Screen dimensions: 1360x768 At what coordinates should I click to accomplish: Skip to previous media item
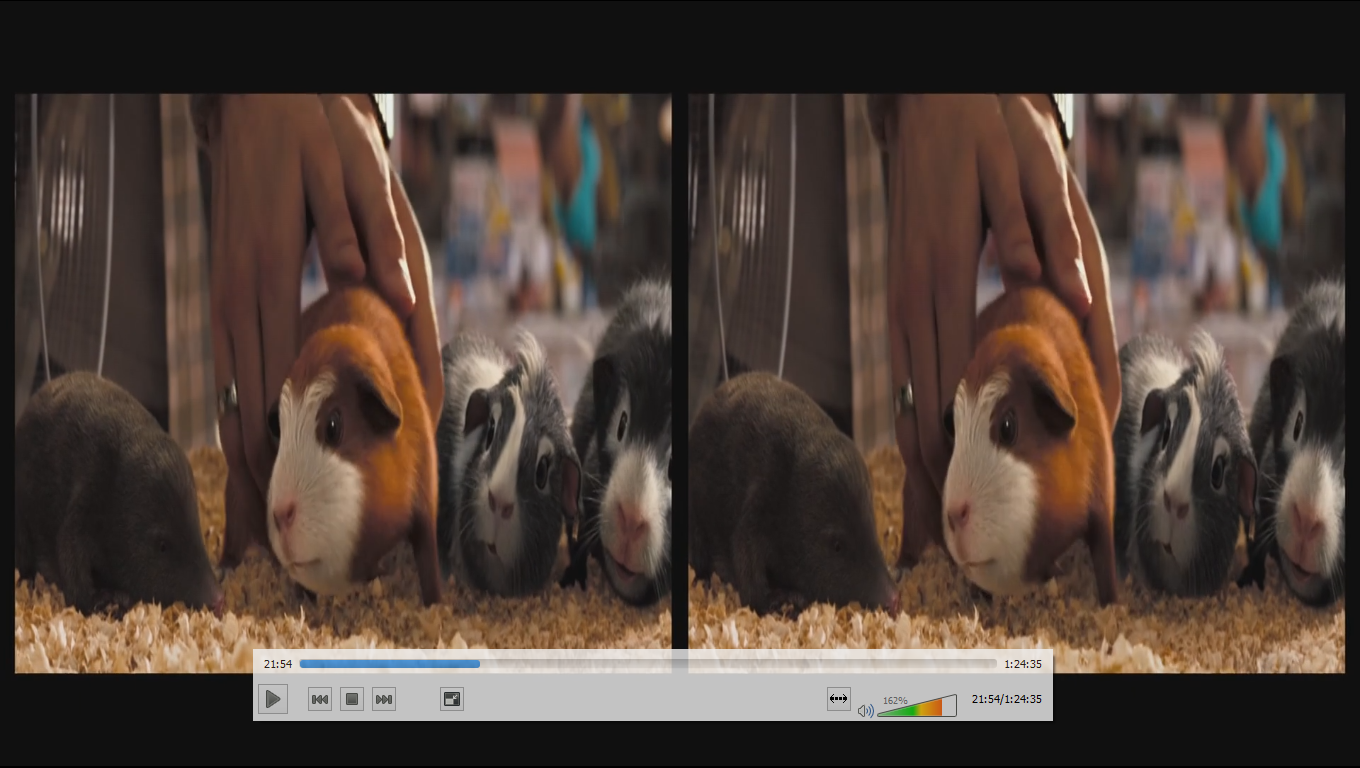(x=320, y=699)
